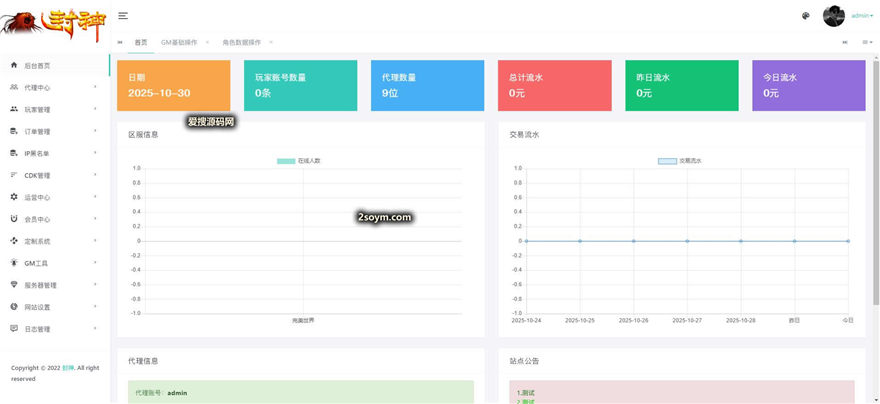The width and height of the screenshot is (880, 404).
Task: Close the GM基础操作 tab
Action: (207, 42)
